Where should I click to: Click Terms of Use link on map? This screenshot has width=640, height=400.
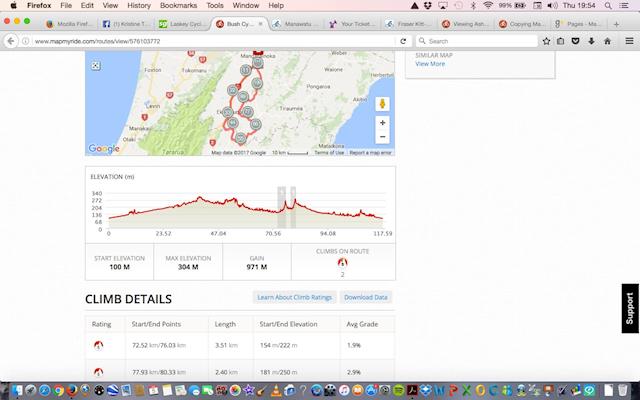[x=329, y=153]
